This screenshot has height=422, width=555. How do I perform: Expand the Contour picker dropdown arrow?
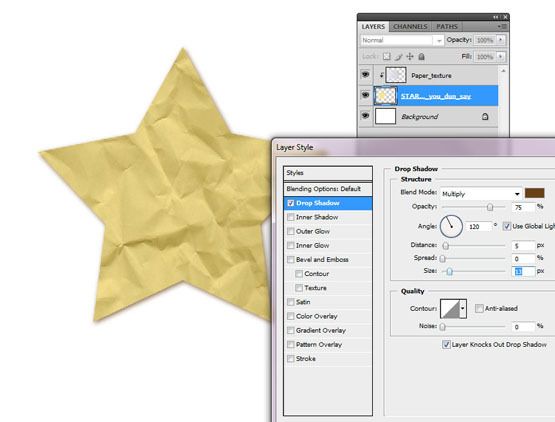pyautogui.click(x=463, y=308)
